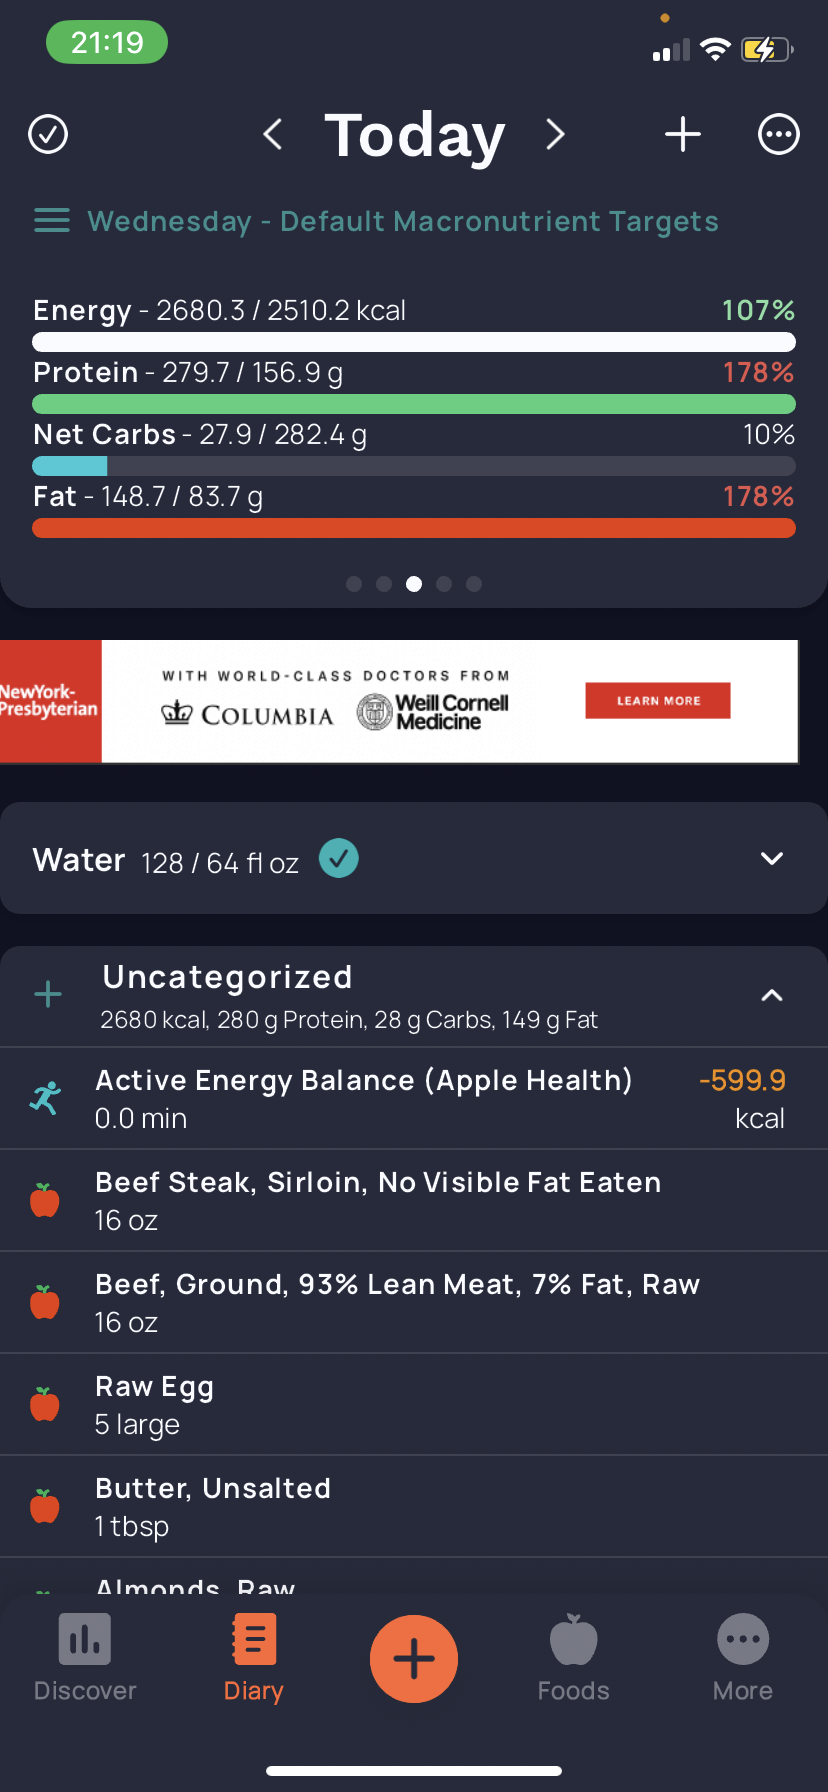Tap the plus icon in header
Image resolution: width=828 pixels, height=1792 pixels.
683,134
